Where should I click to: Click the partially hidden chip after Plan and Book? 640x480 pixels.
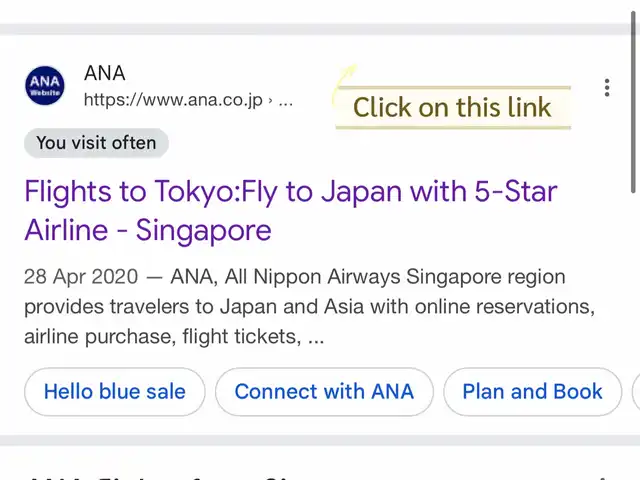pos(636,392)
